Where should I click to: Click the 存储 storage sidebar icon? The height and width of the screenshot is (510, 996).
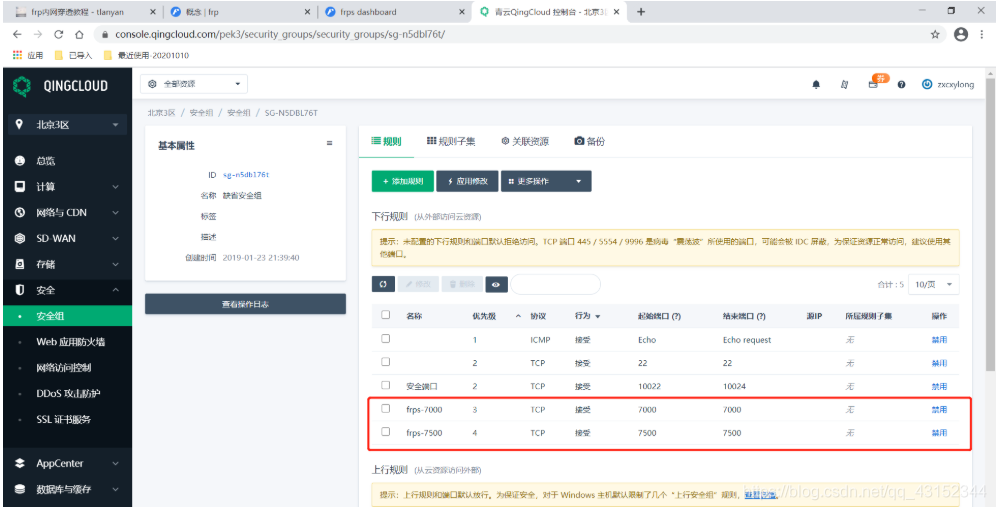(20, 264)
